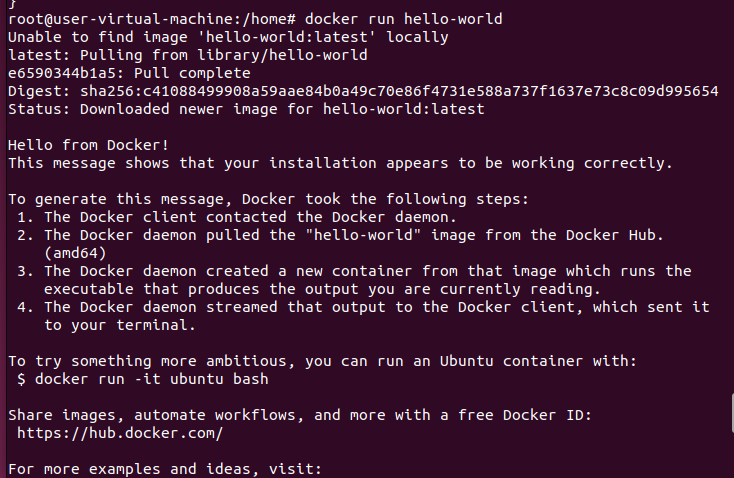Viewport: 734px width, 478px height.
Task: Click 'Unable to find image' message line
Action: pyautogui.click(x=228, y=37)
